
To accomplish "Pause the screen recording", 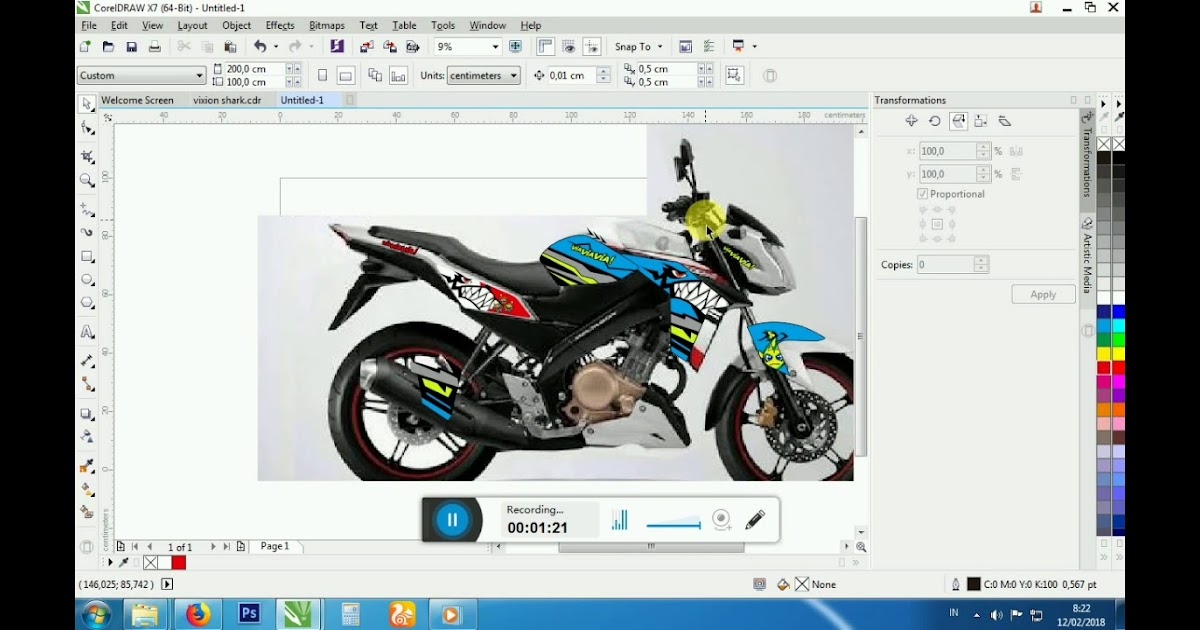I will coord(452,519).
